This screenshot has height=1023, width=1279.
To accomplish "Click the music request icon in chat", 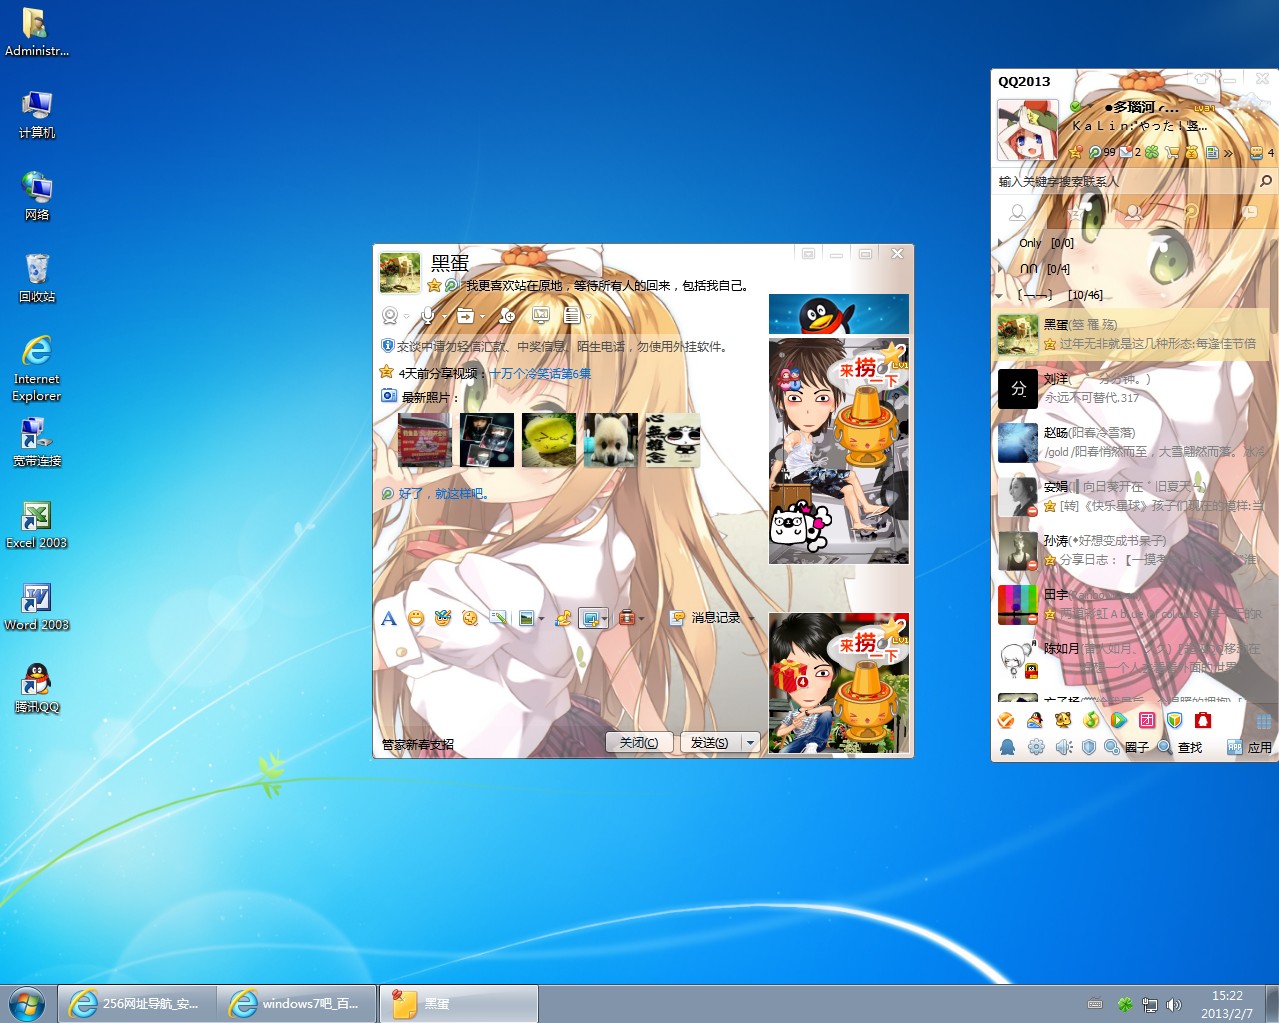I will (563, 618).
